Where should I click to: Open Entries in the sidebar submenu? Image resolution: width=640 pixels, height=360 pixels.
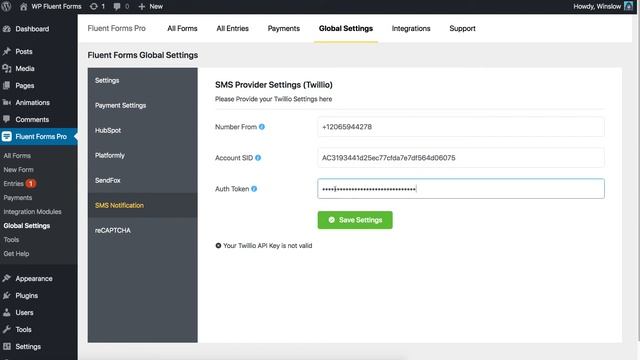tap(13, 184)
